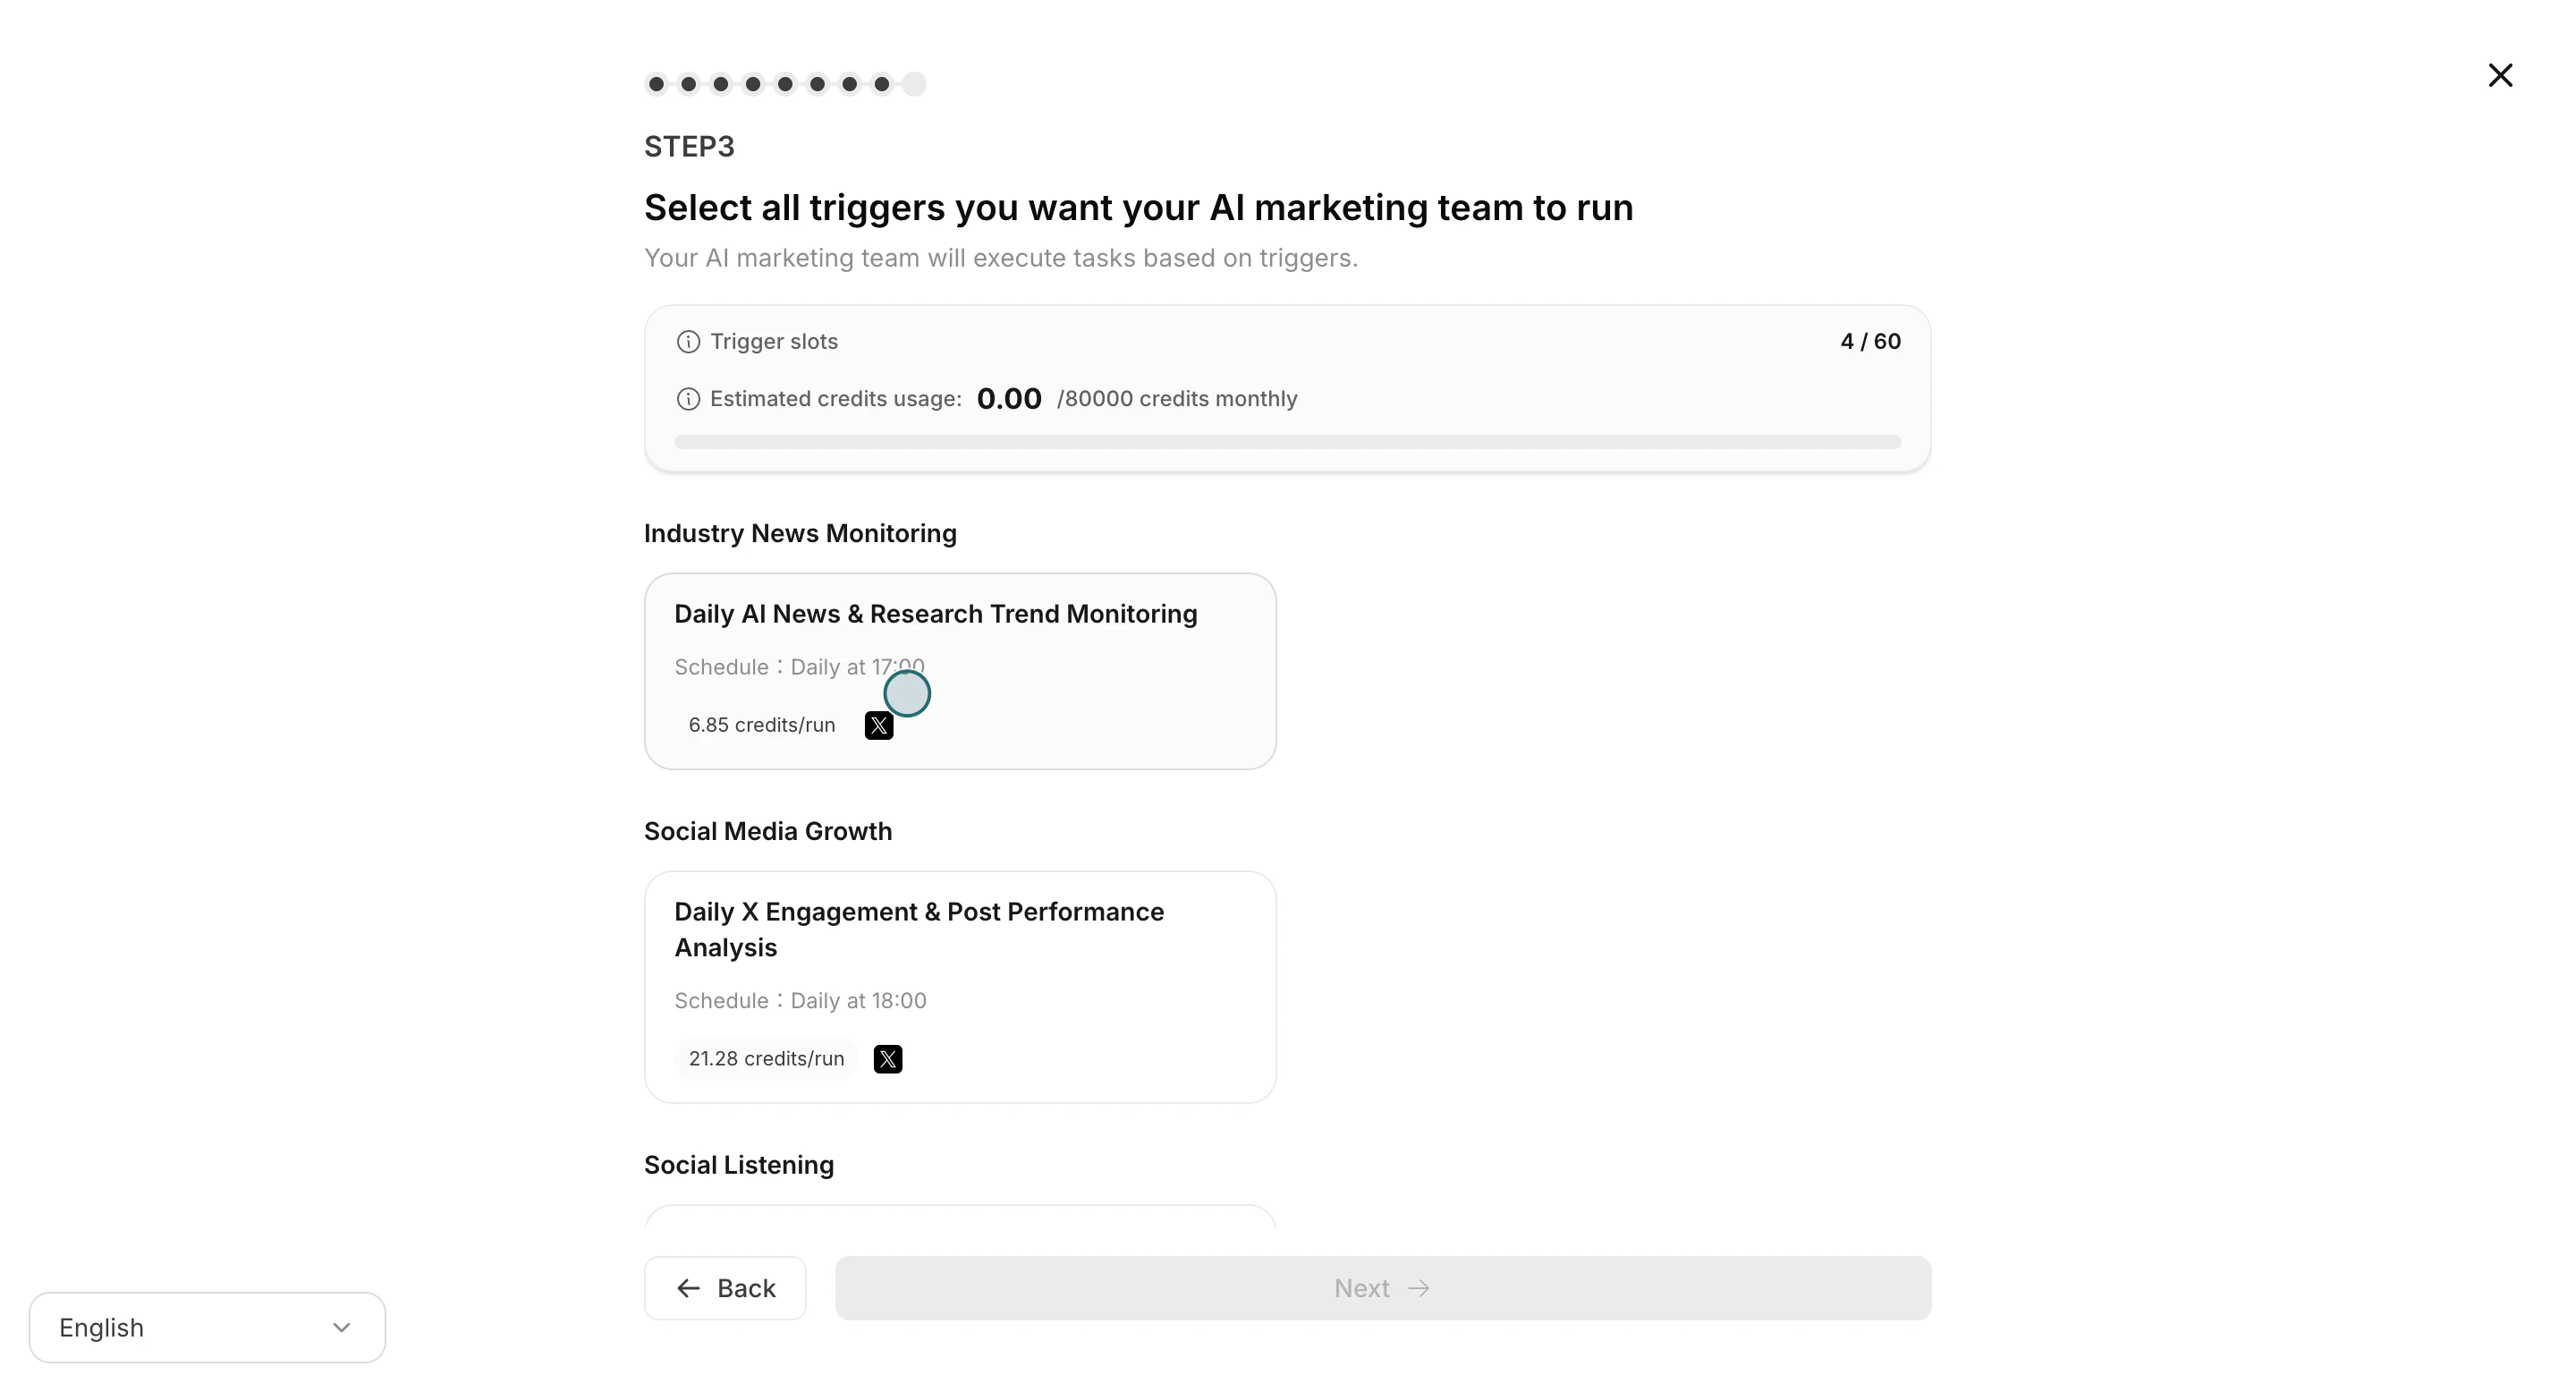Image resolution: width=2576 pixels, height=1392 pixels.
Task: Click the forward arrow icon inside Next button
Action: [x=1419, y=1287]
